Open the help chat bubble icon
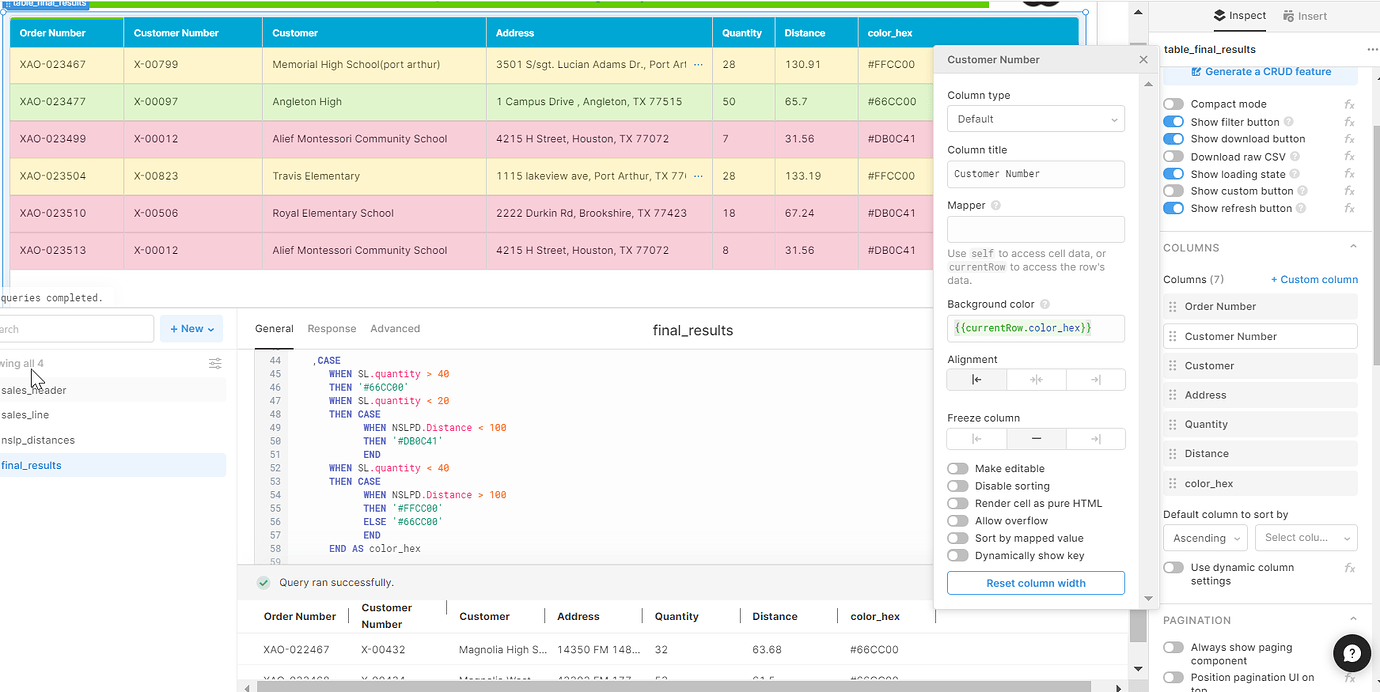This screenshot has height=692, width=1380. pyautogui.click(x=1351, y=653)
